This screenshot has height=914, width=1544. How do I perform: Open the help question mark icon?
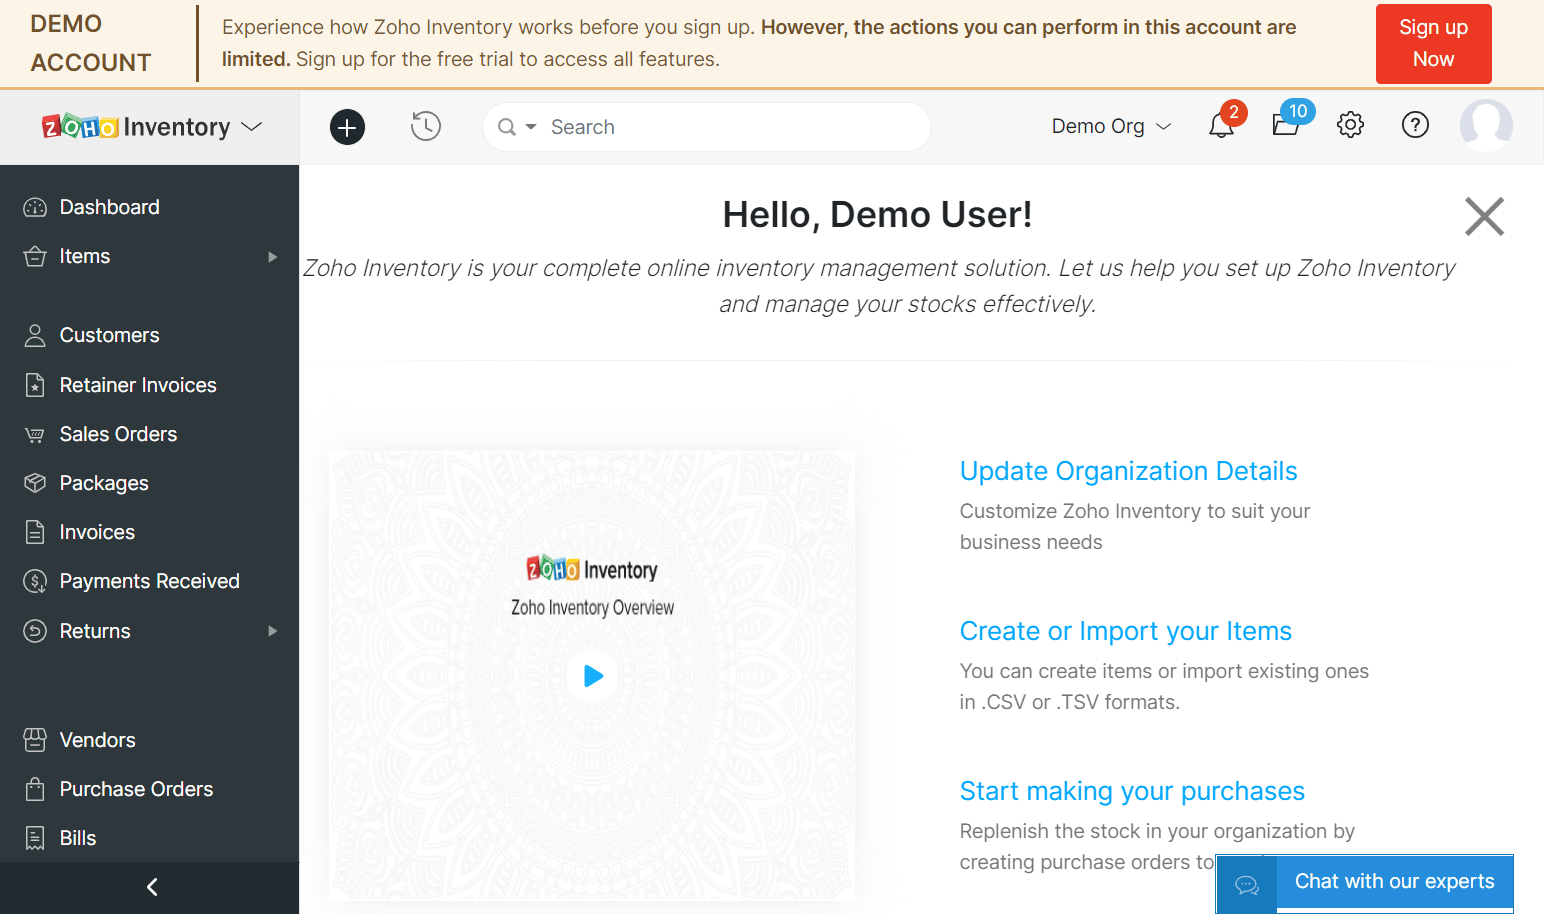1415,125
